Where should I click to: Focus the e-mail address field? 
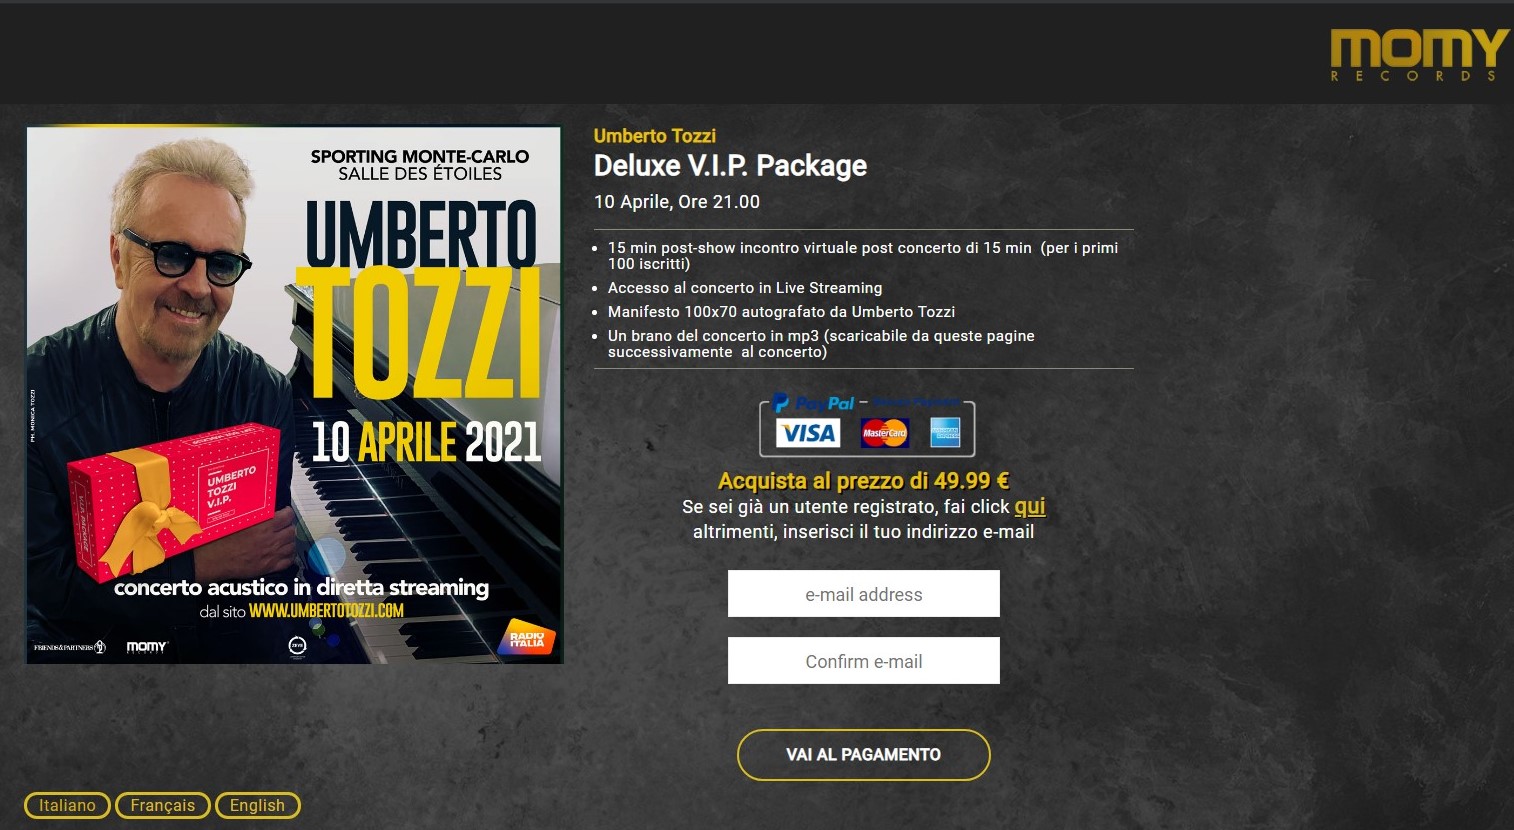[864, 594]
